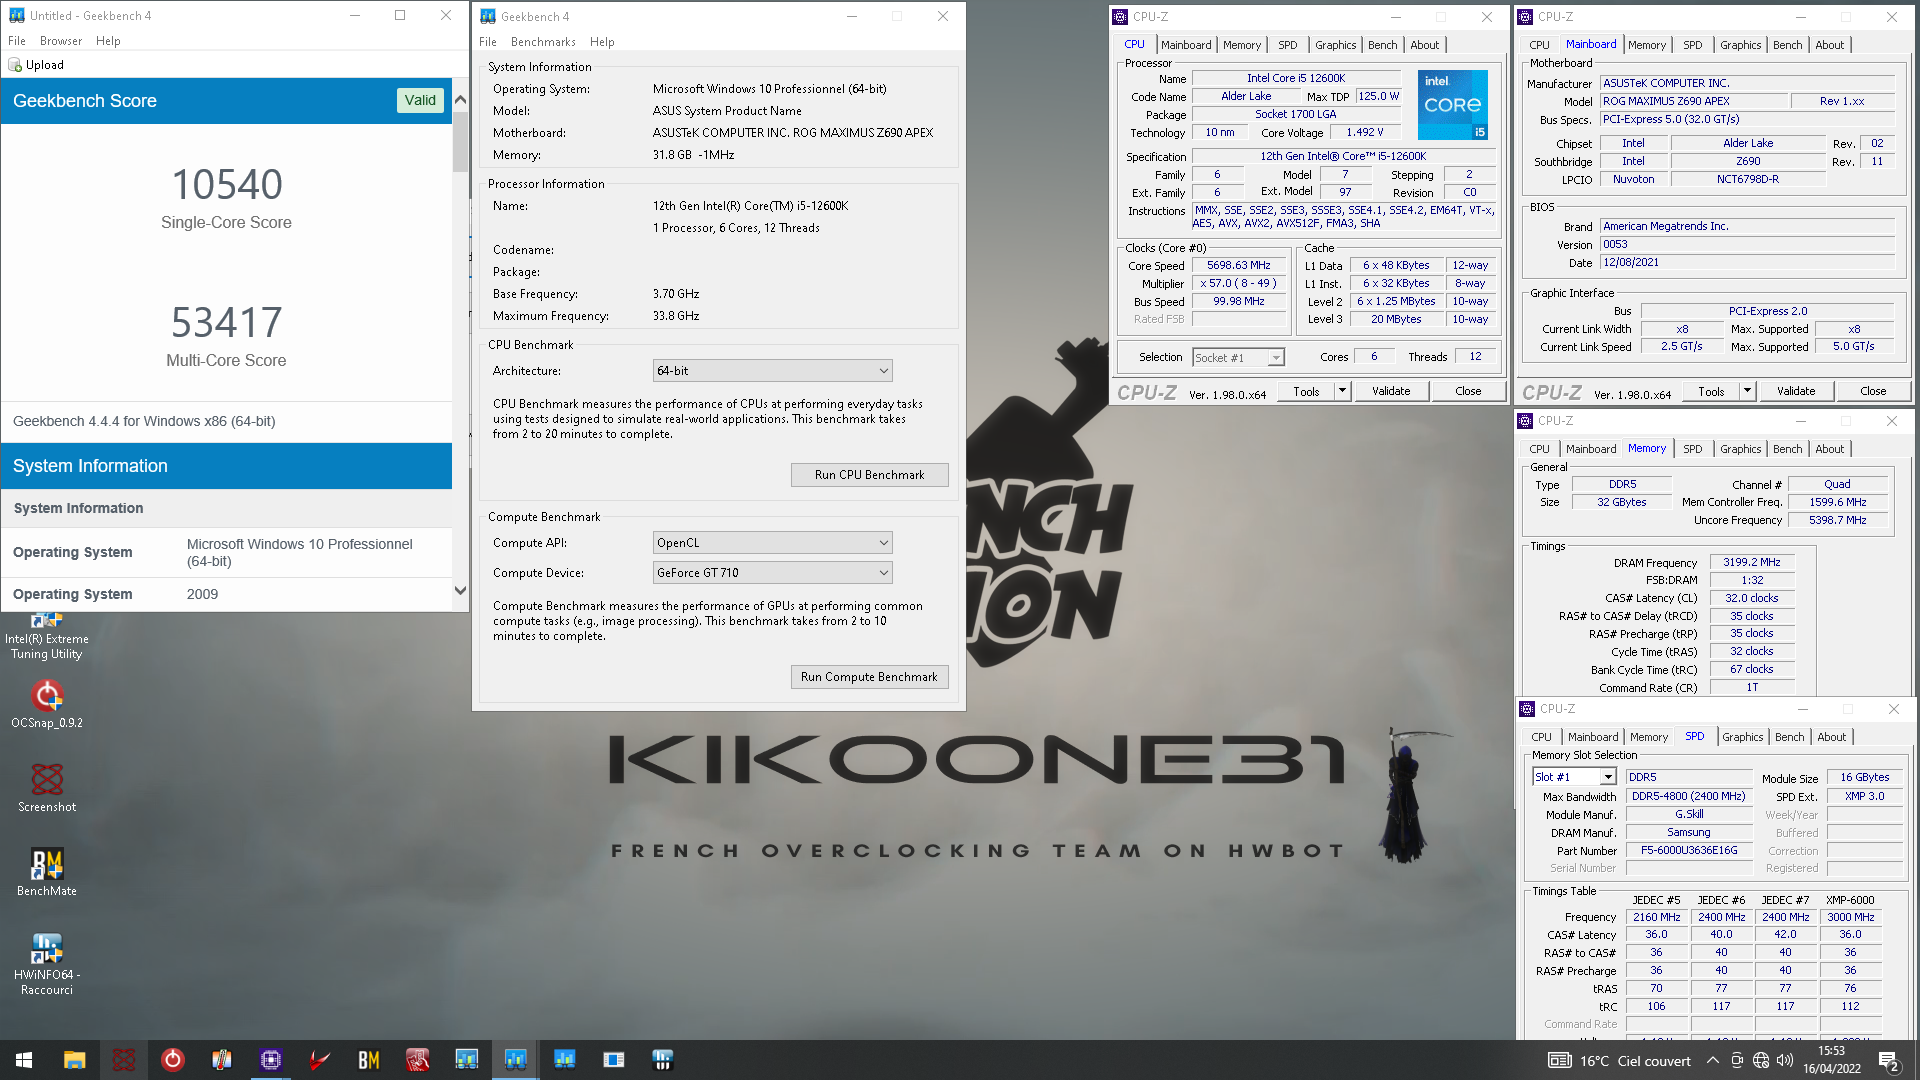This screenshot has height=1080, width=1920.
Task: Click scroll-up arrow in Geekbench results
Action: [460, 99]
